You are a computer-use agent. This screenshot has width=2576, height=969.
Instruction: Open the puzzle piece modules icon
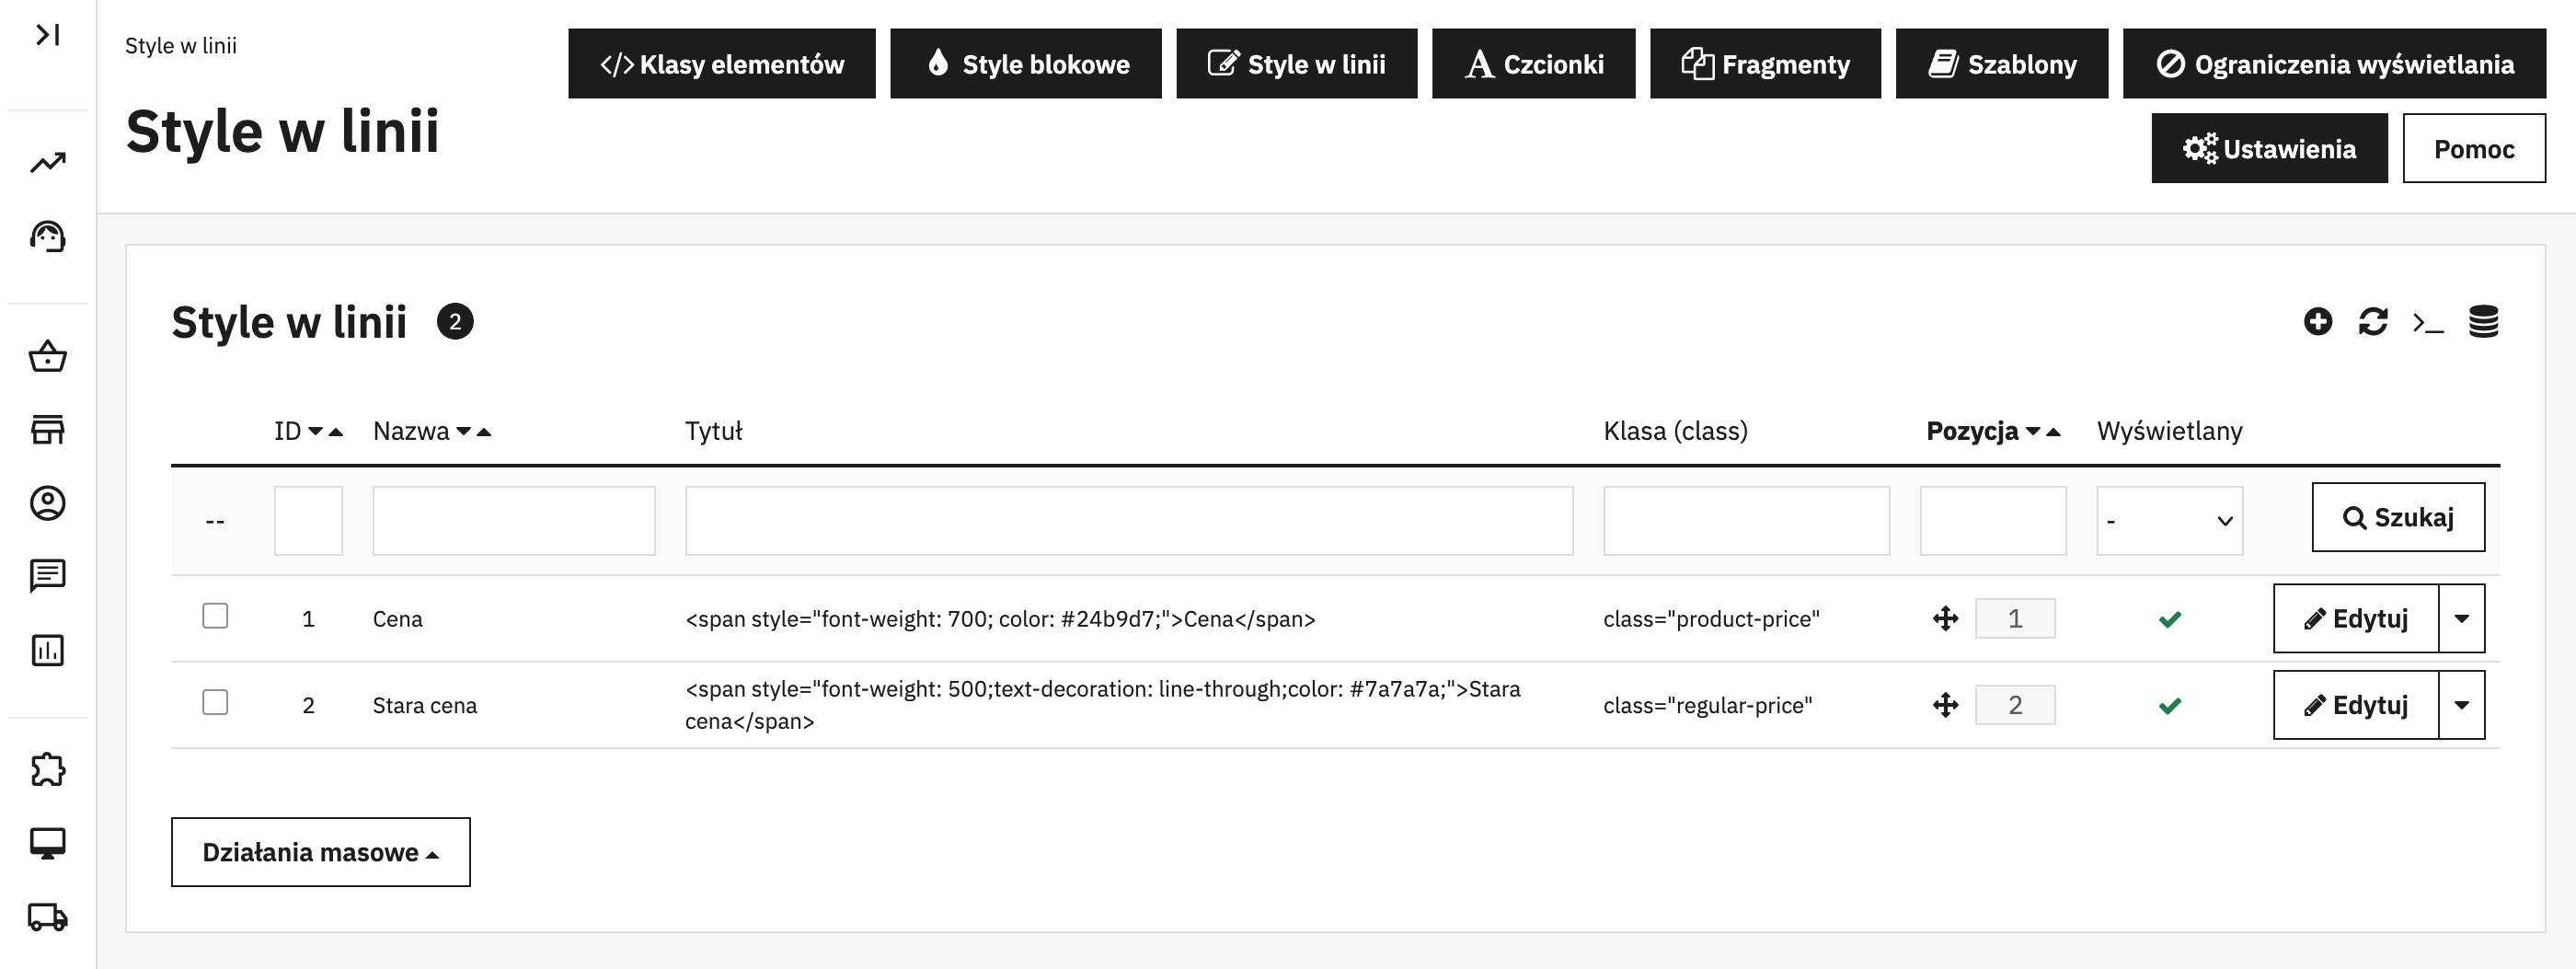tap(48, 769)
